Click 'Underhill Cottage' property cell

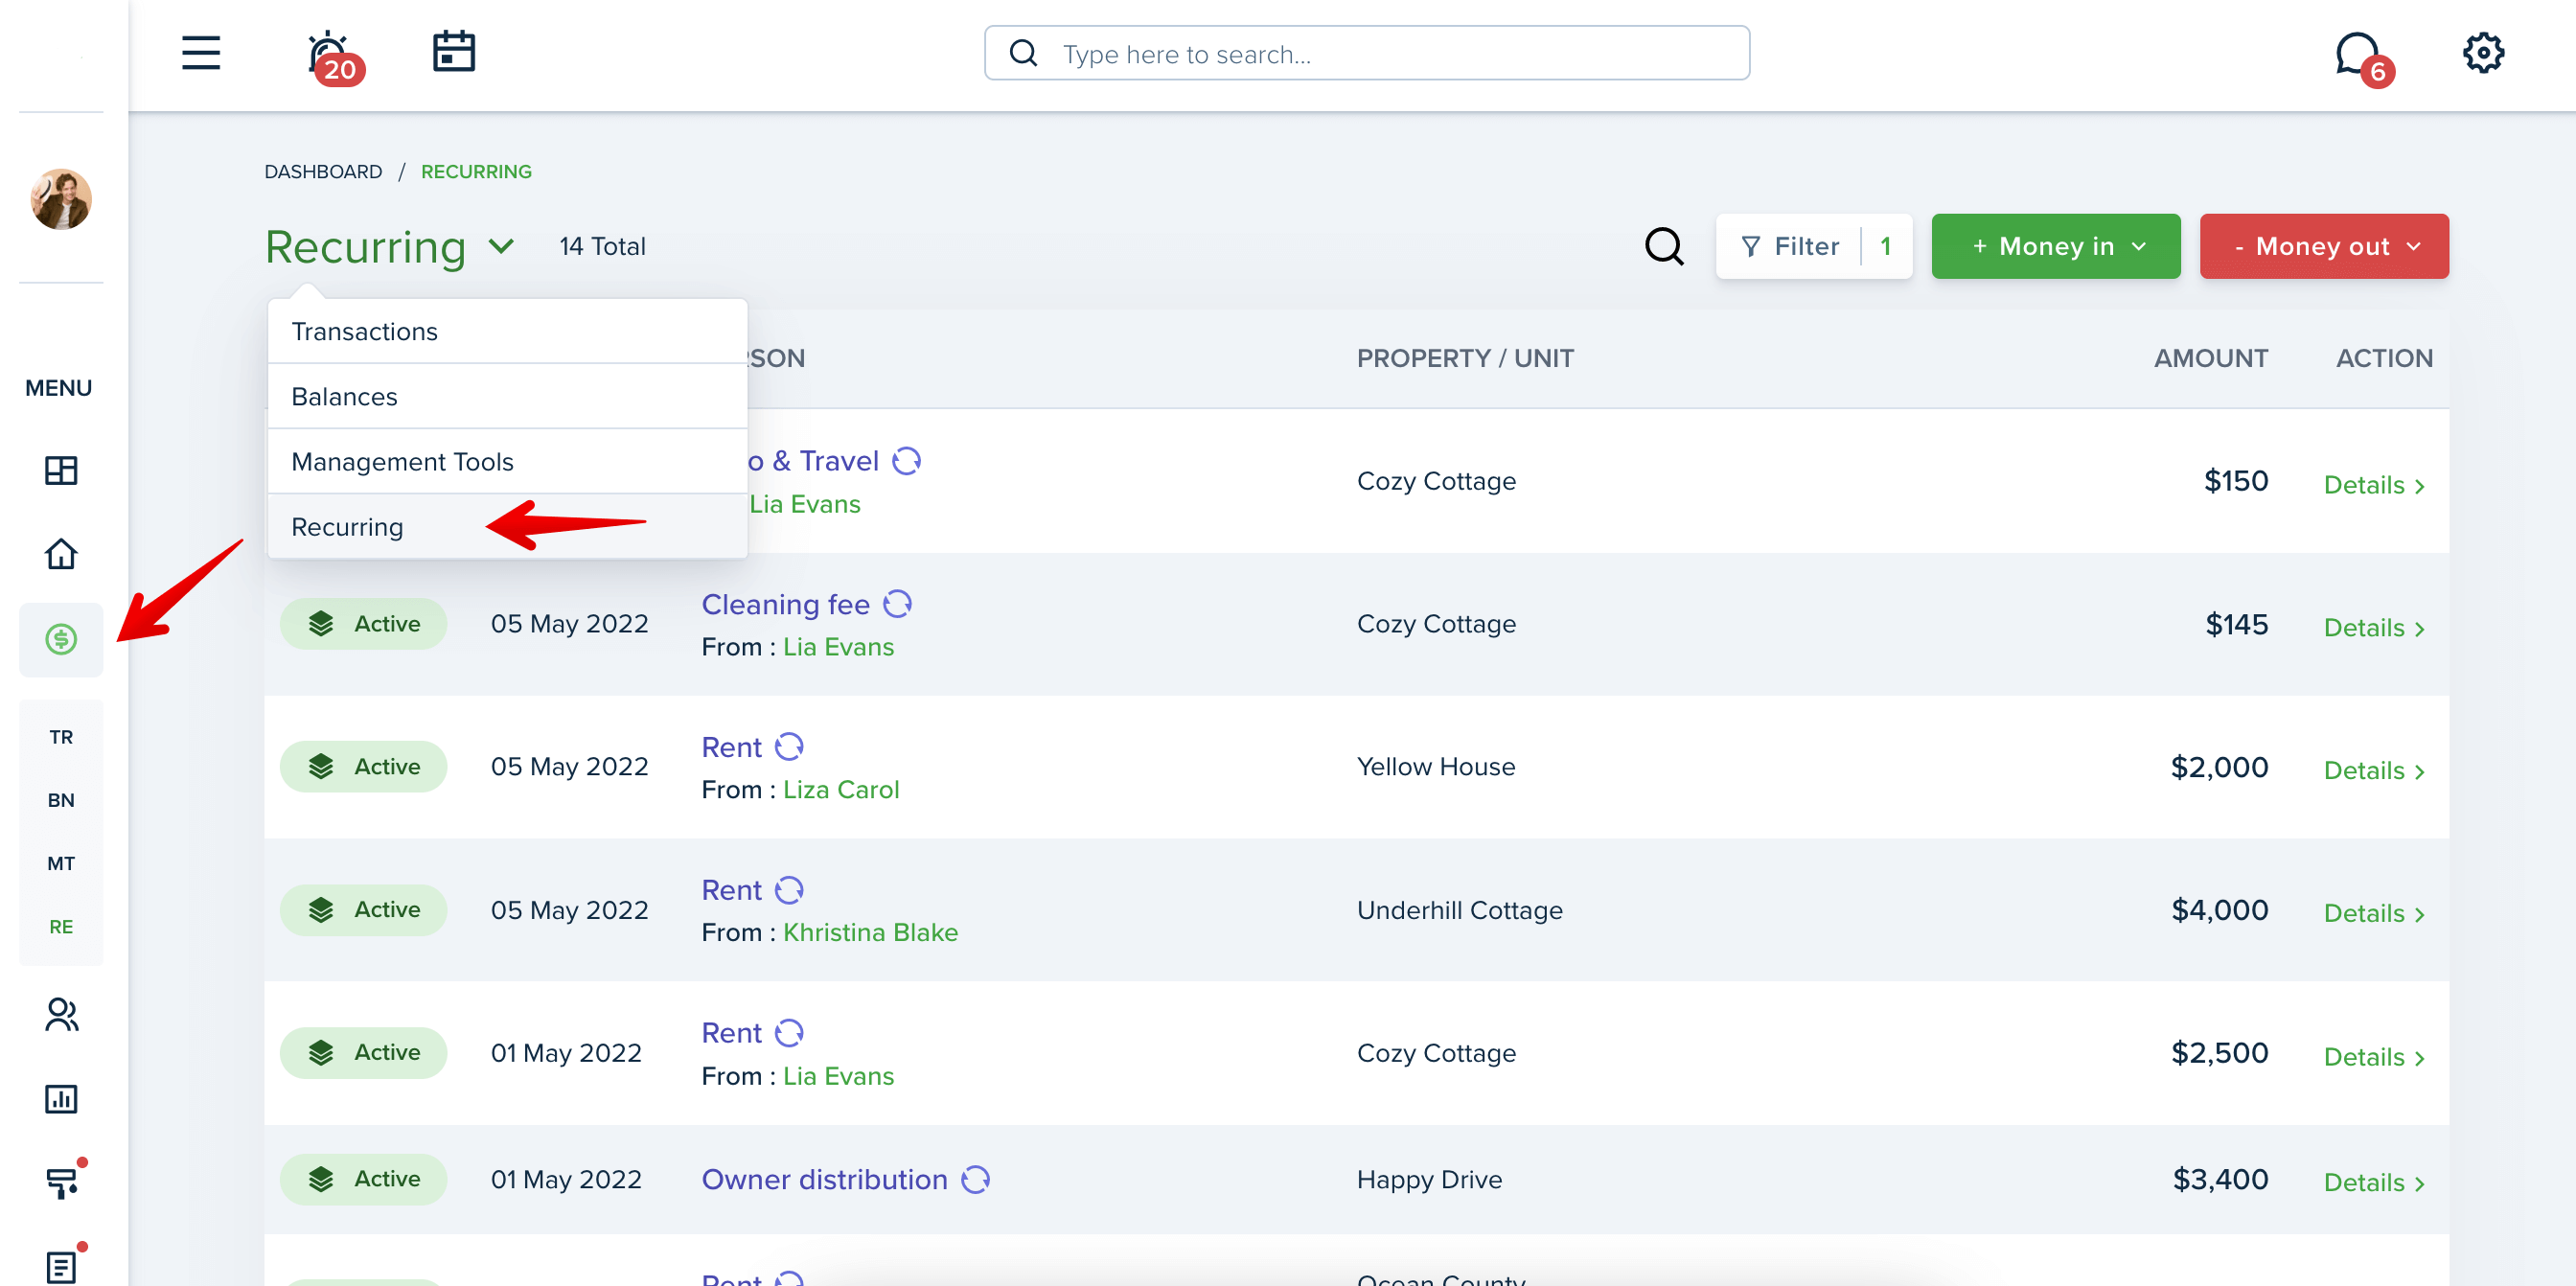point(1459,910)
